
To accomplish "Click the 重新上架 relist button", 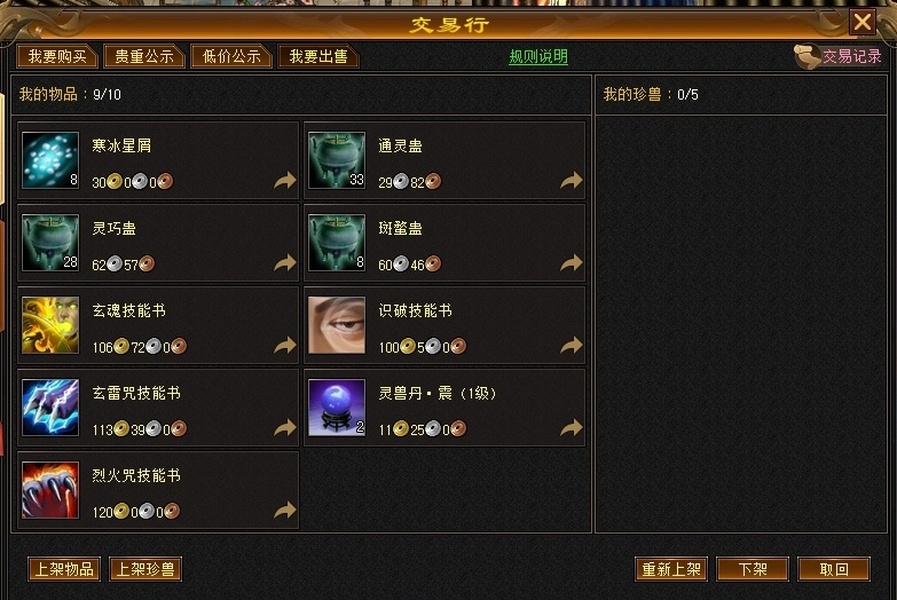I will pyautogui.click(x=671, y=569).
